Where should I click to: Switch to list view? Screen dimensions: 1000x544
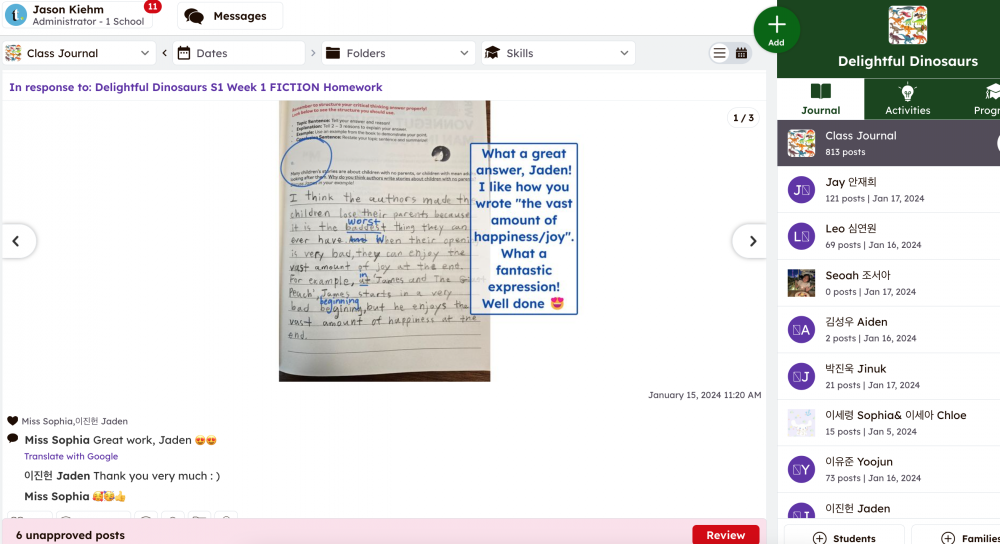point(719,53)
